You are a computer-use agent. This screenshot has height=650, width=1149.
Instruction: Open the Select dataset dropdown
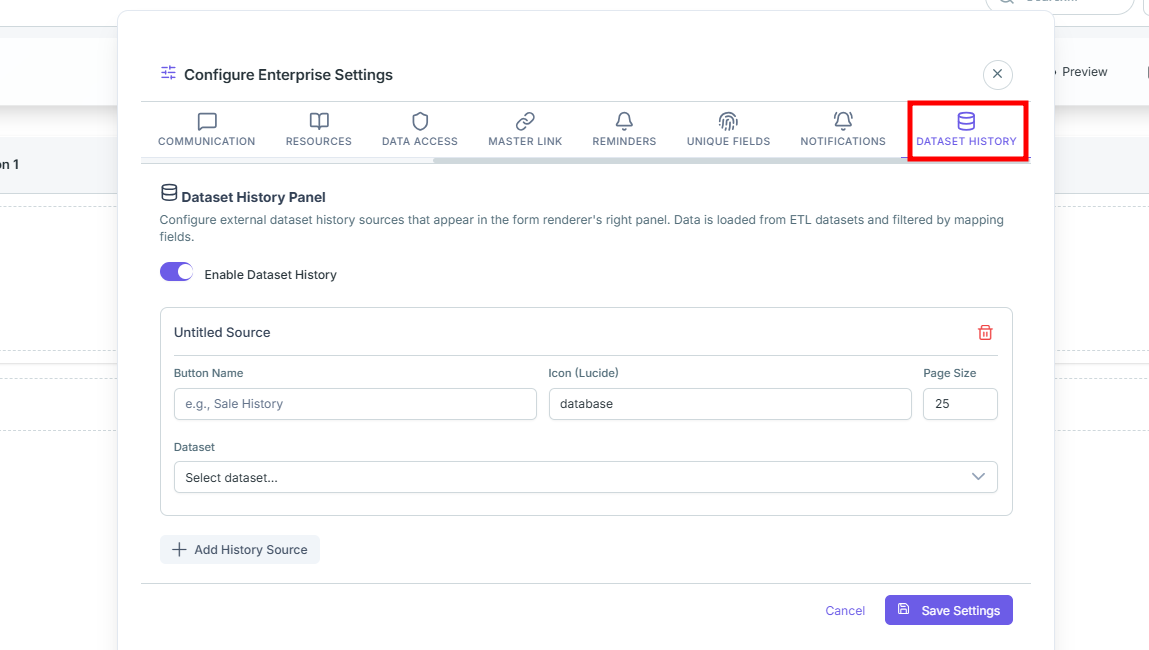[x=585, y=477]
